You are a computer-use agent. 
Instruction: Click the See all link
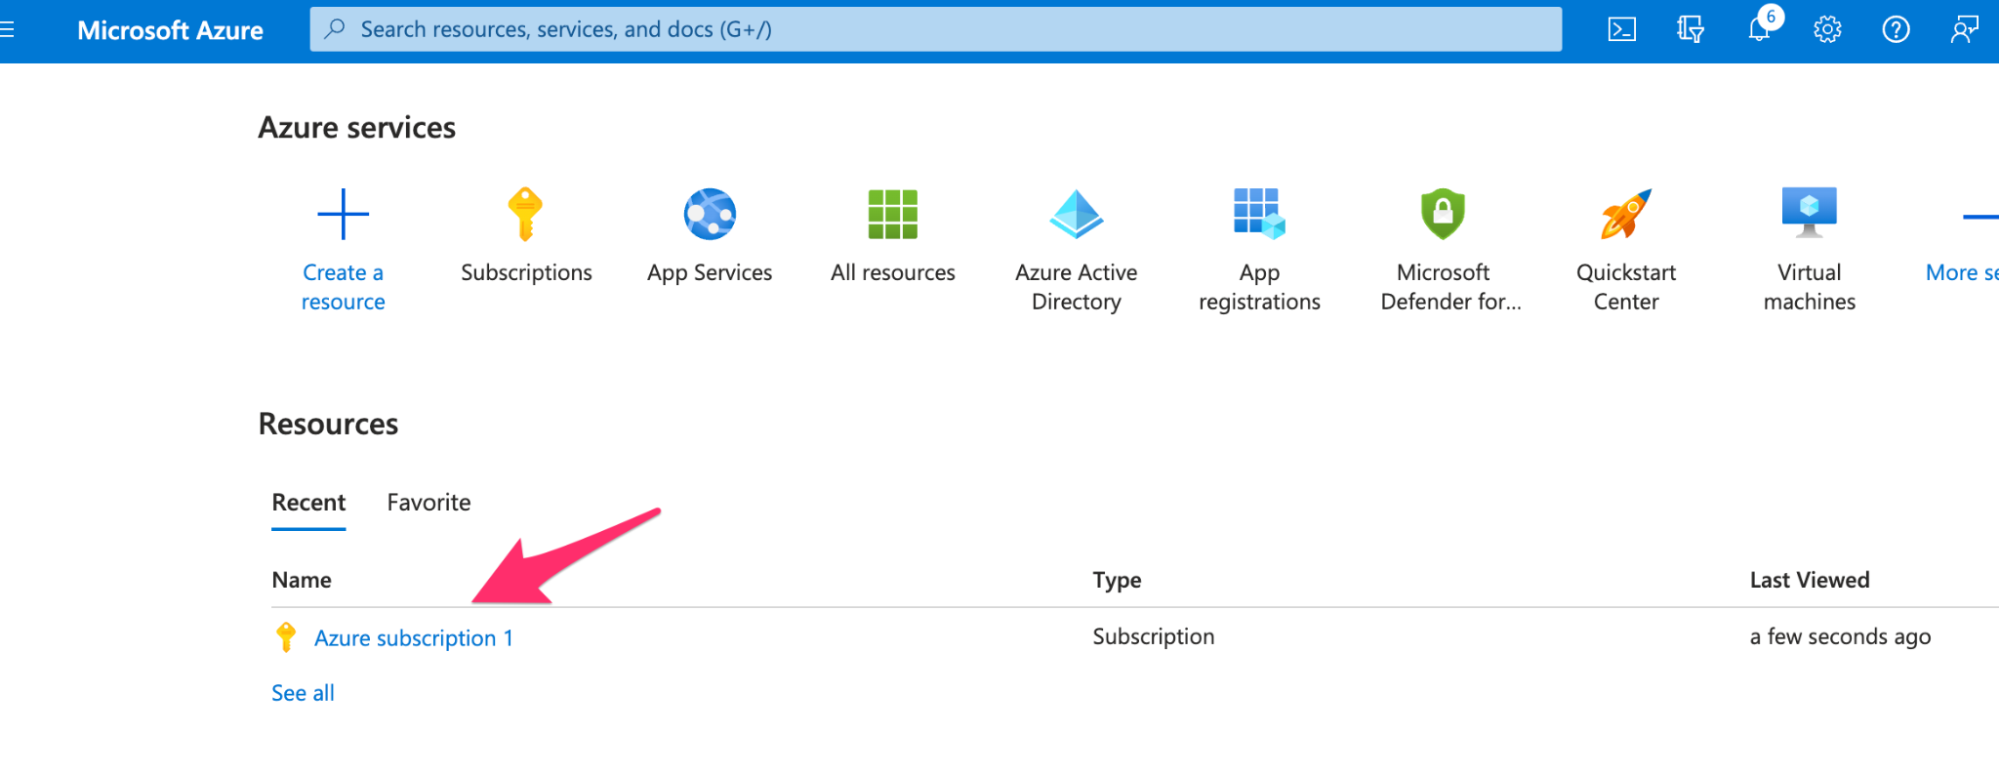pyautogui.click(x=303, y=693)
